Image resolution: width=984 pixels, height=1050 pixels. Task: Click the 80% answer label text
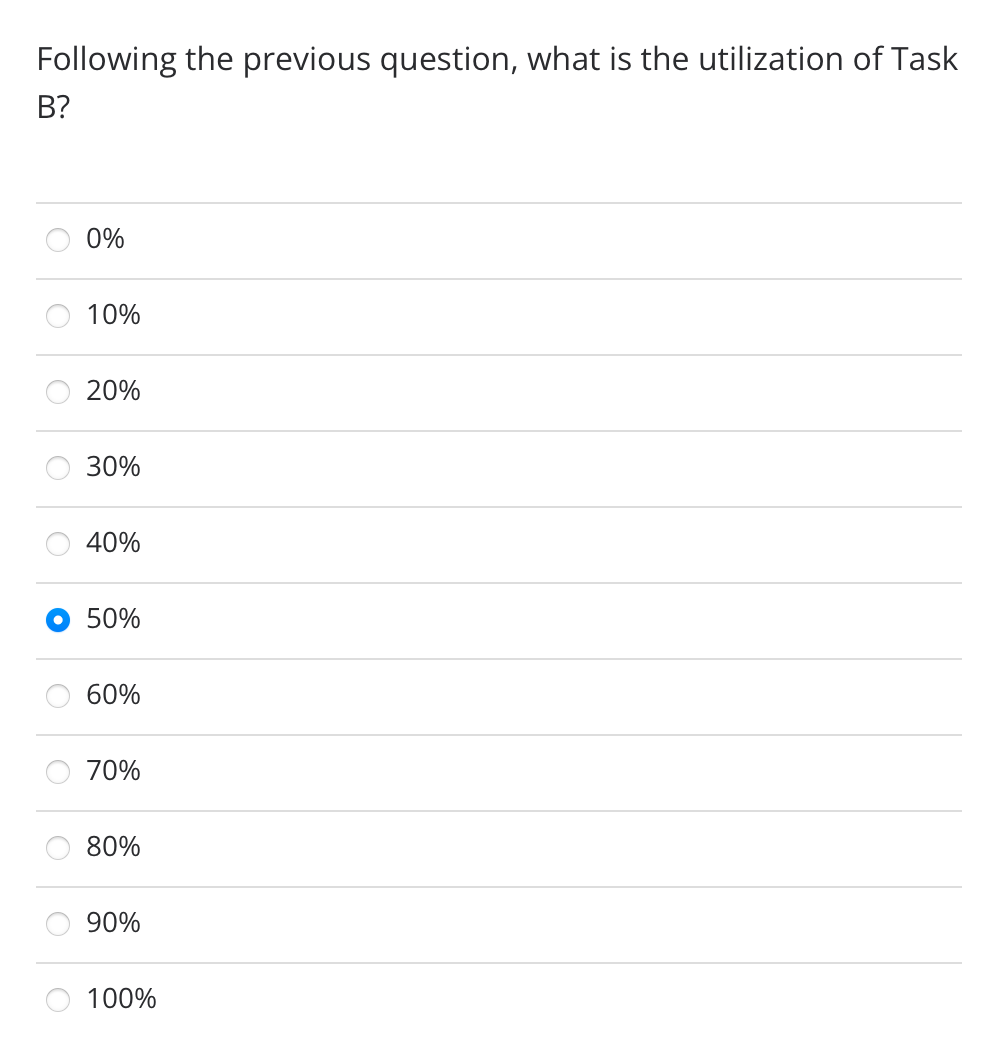click(112, 847)
